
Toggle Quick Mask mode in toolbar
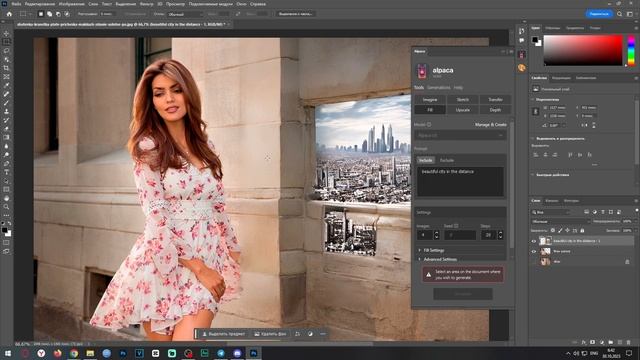point(6,242)
